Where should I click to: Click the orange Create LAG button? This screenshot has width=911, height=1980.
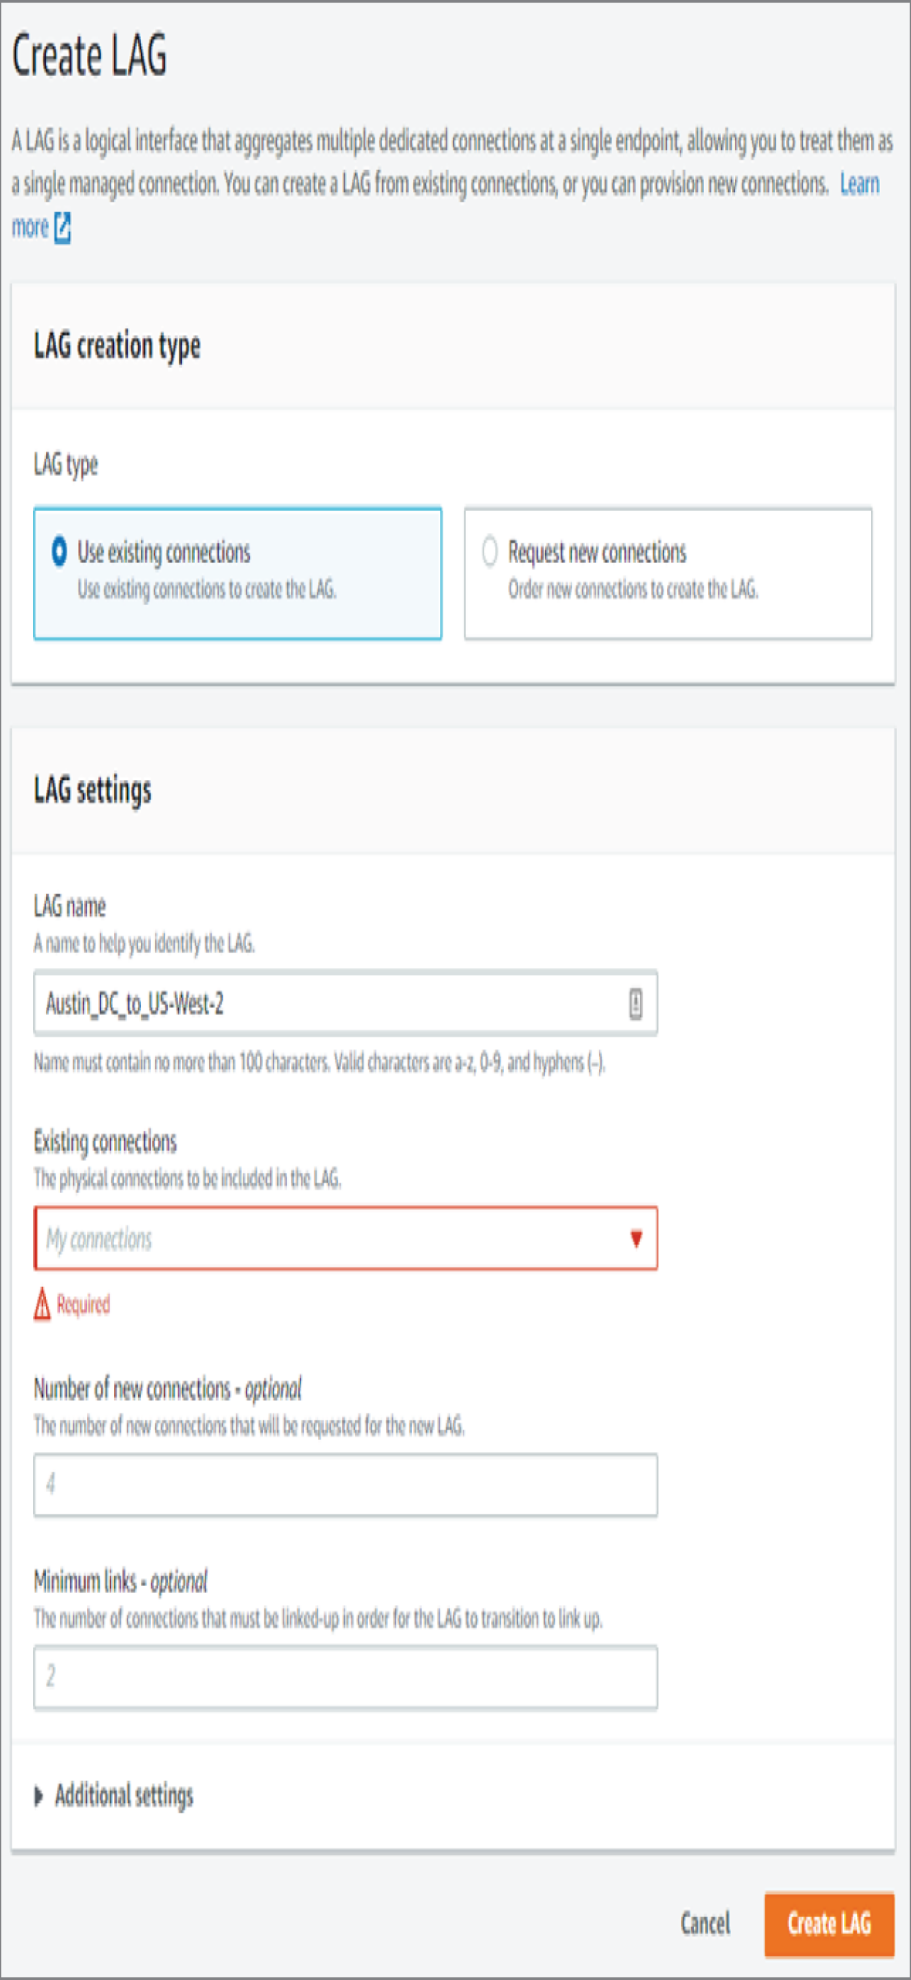pos(830,1924)
